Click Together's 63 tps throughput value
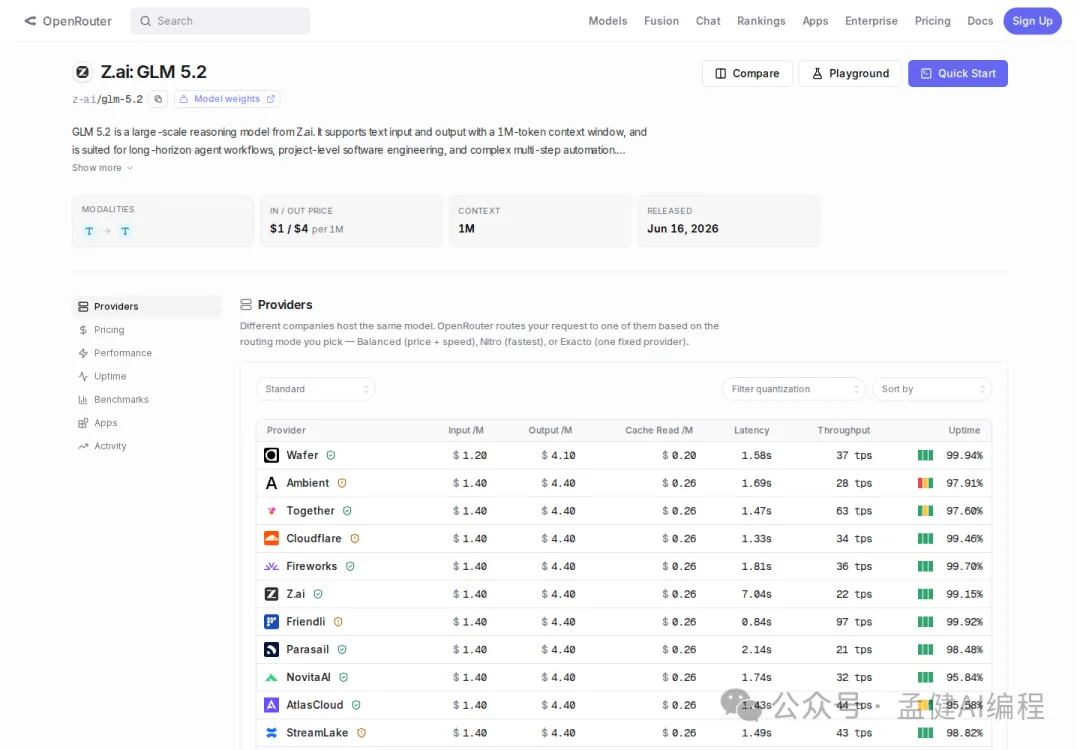The width and height of the screenshot is (1080, 750). (x=854, y=511)
